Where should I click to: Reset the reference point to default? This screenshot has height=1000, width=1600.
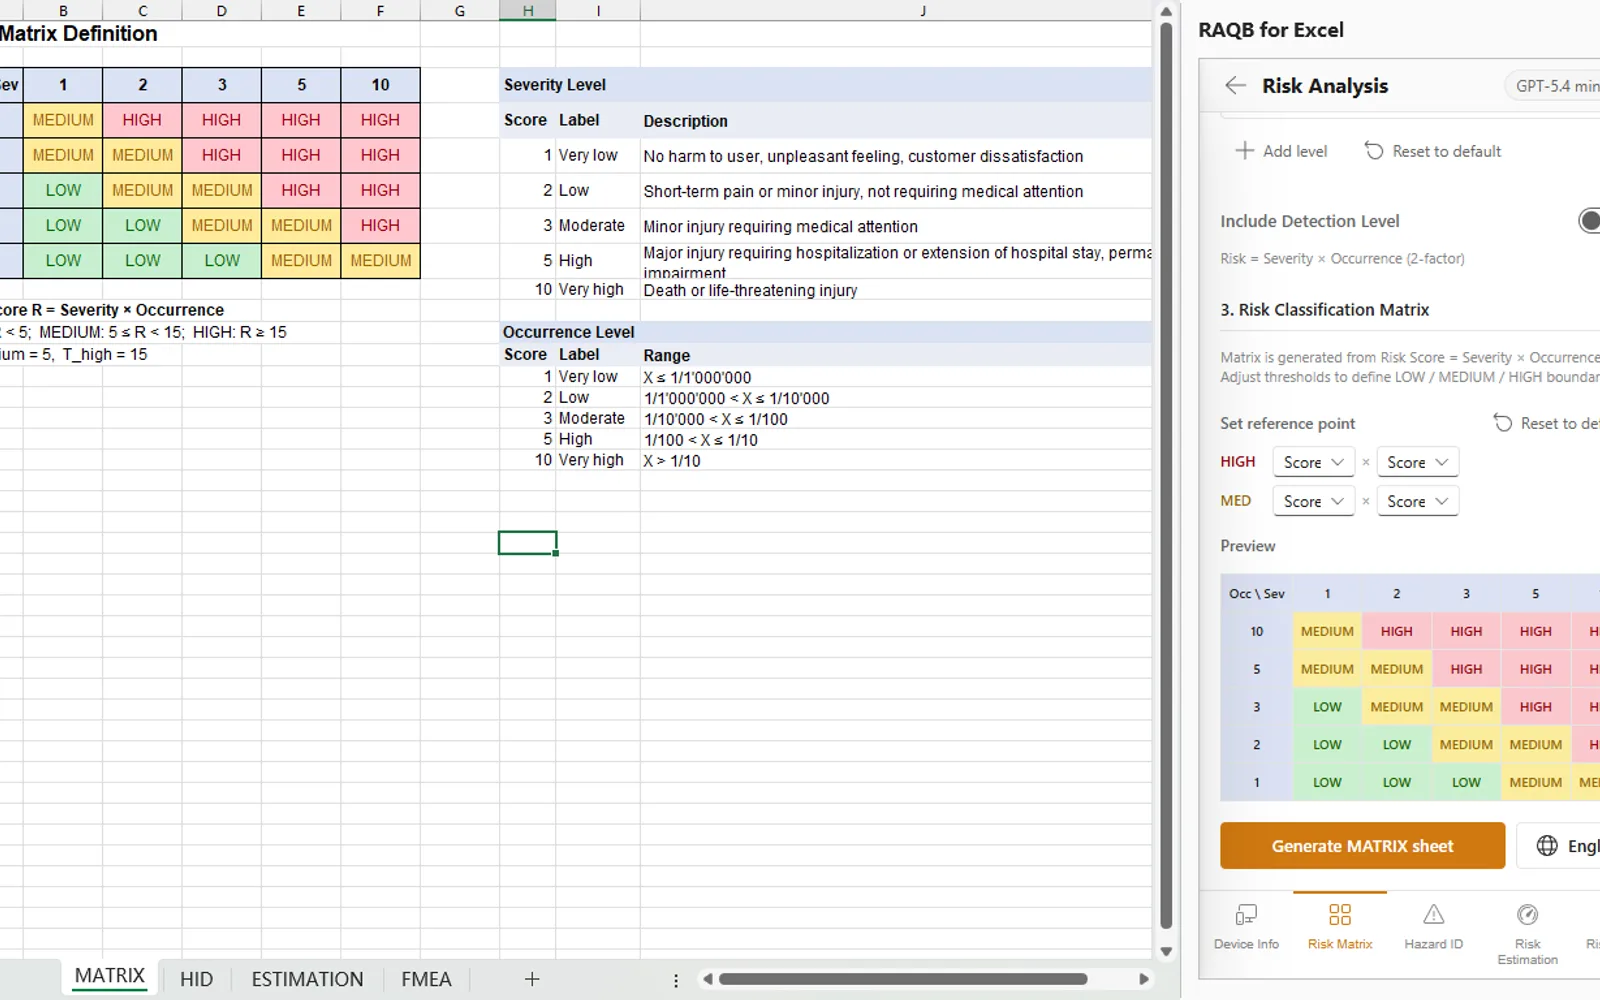point(1546,423)
